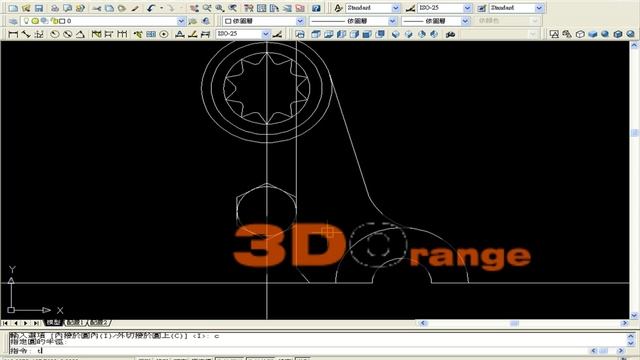The width and height of the screenshot is (640, 360).
Task: Select the Continue Dimension tool
Action: (x=122, y=34)
